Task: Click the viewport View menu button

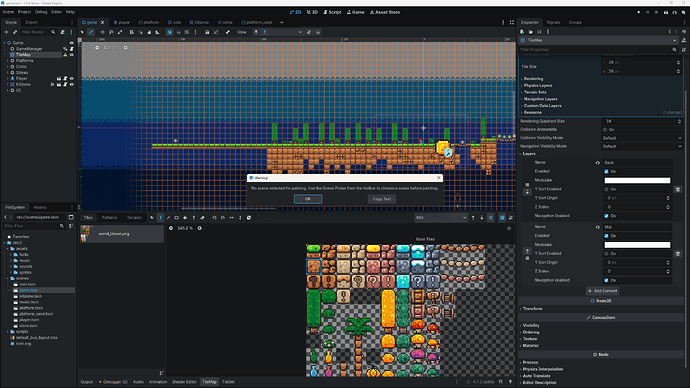Action: click(x=242, y=32)
